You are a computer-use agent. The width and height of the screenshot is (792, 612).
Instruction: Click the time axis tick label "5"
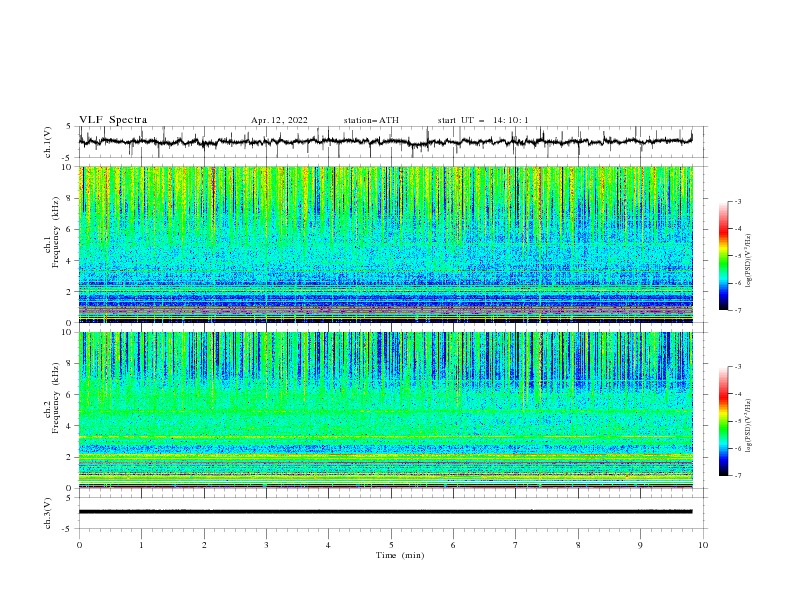click(391, 545)
